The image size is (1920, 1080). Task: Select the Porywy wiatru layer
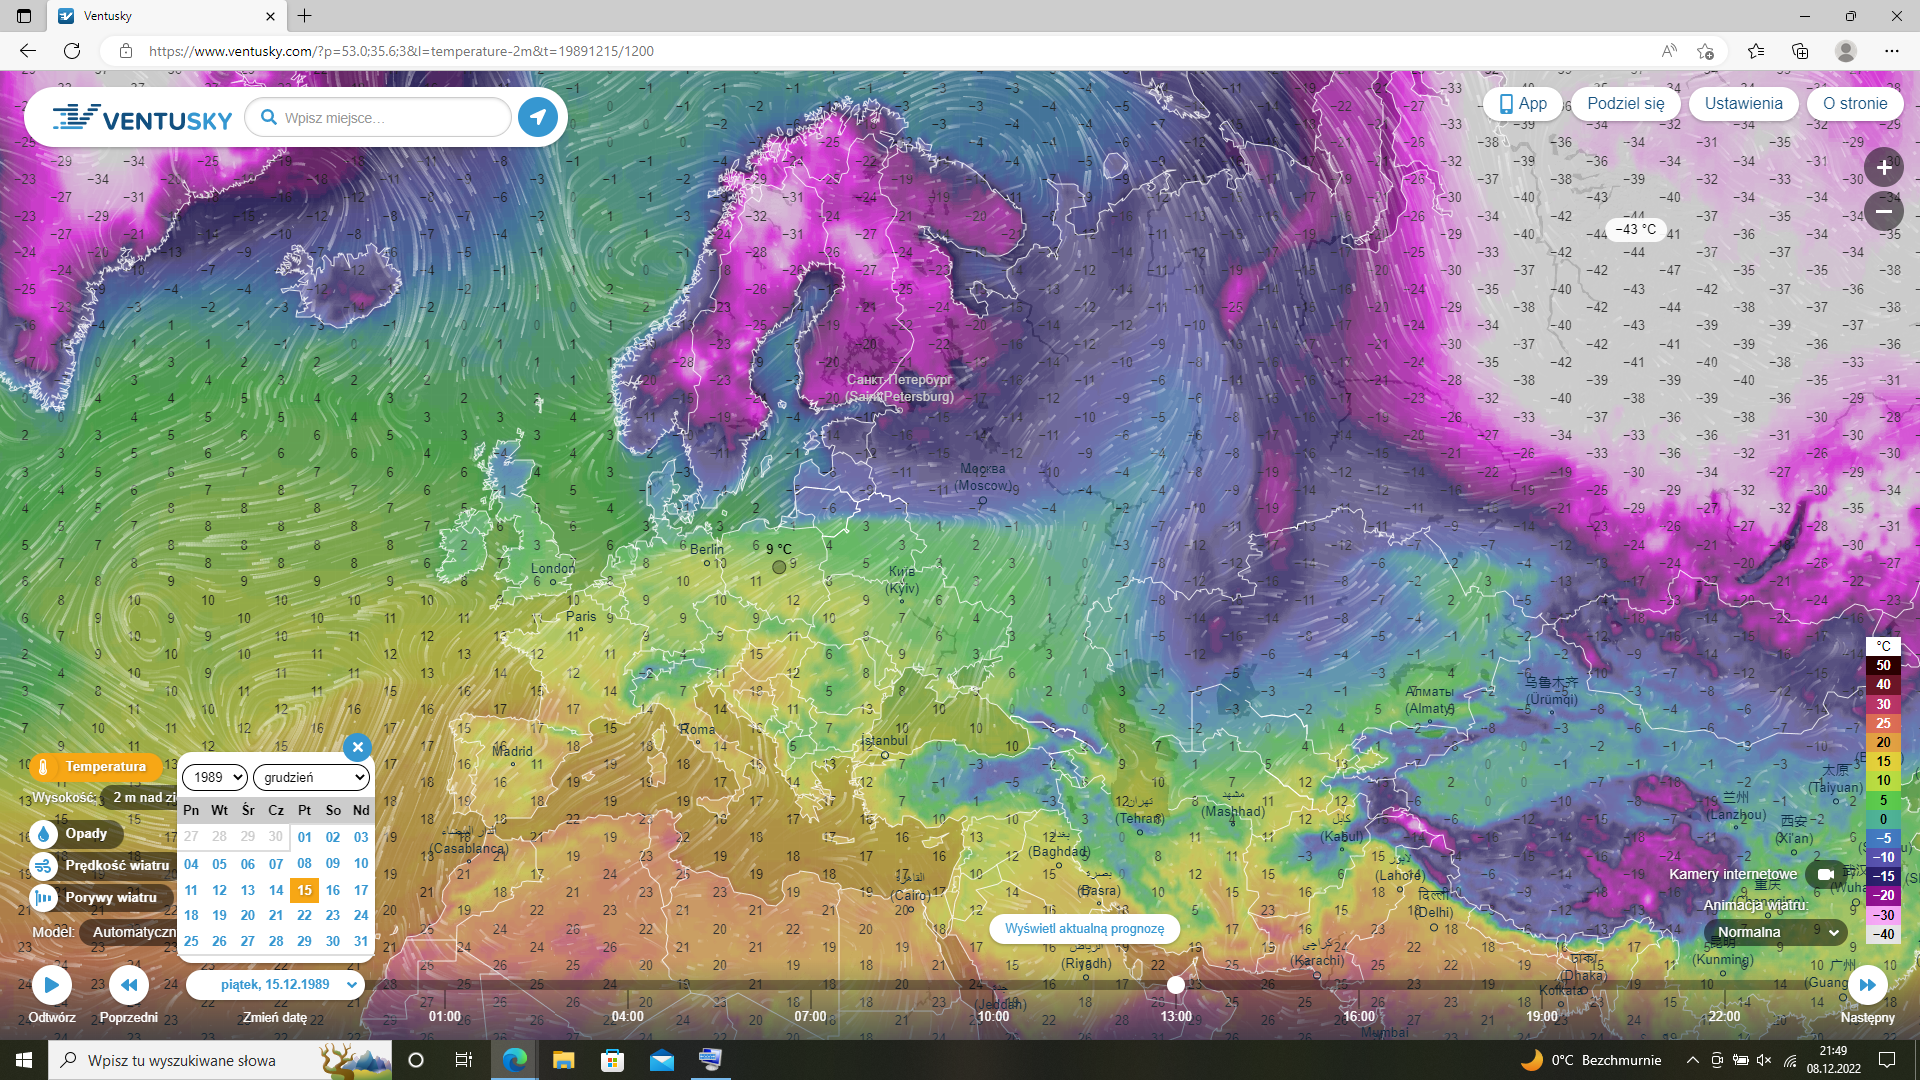[110, 898]
